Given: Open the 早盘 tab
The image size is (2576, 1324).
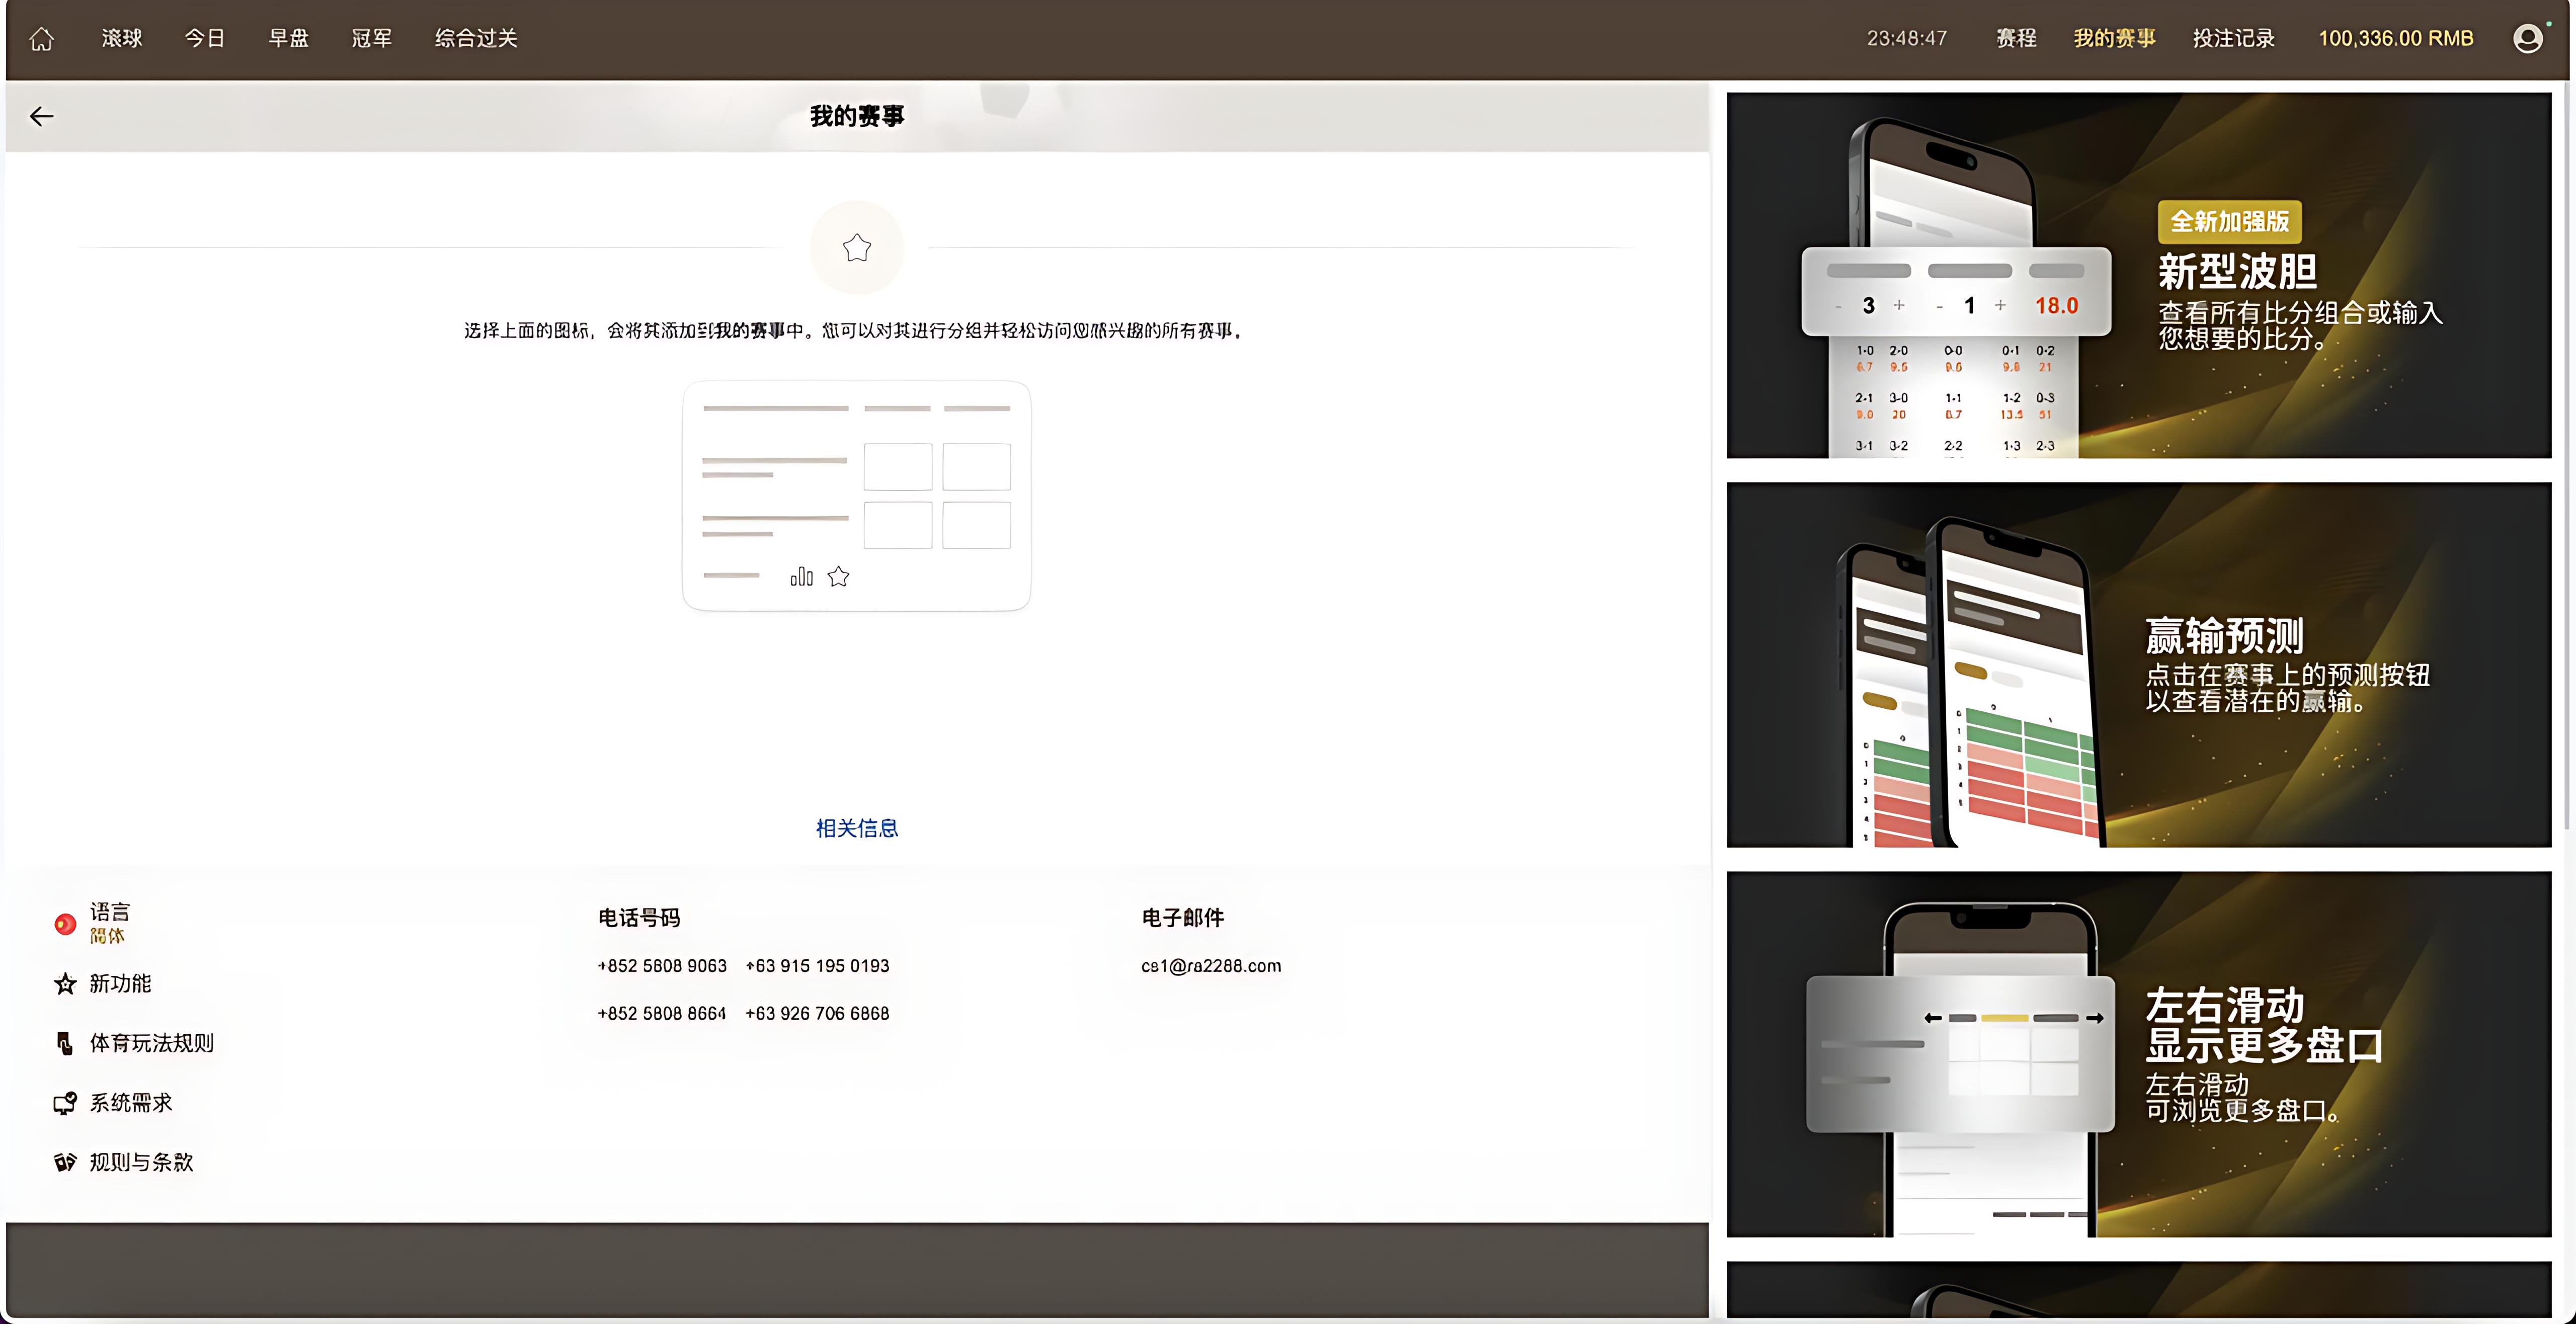Looking at the screenshot, I should 288,38.
